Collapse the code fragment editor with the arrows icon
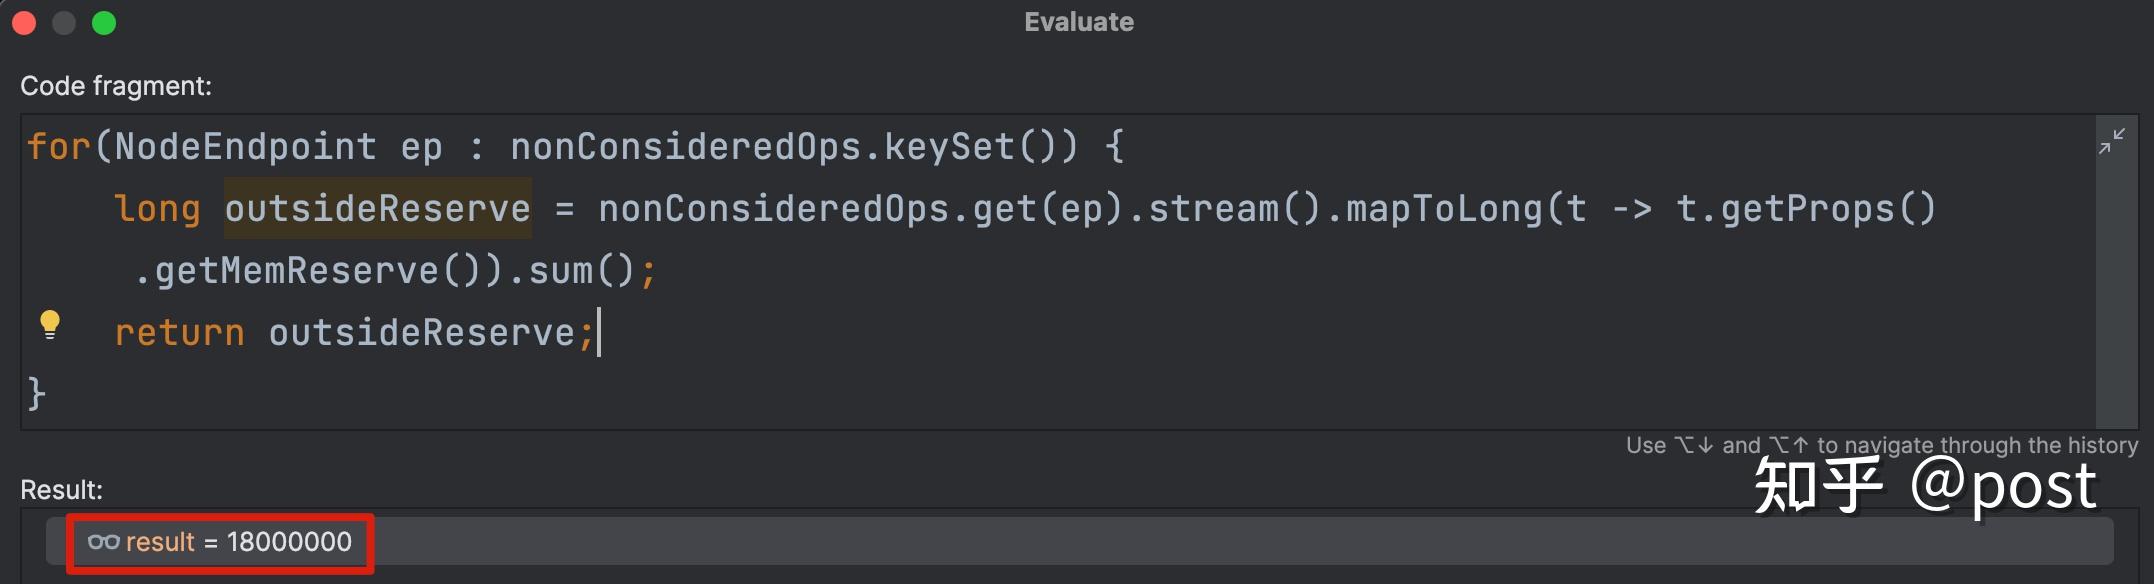This screenshot has width=2154, height=584. (2111, 141)
